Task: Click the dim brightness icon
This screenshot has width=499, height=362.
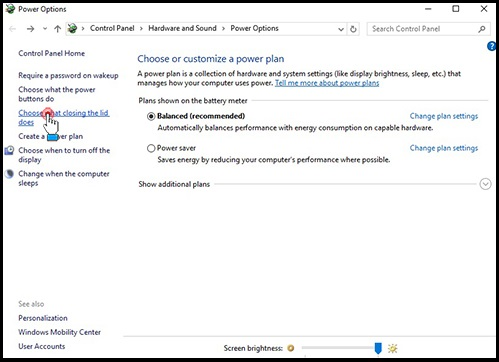Action: coord(291,348)
